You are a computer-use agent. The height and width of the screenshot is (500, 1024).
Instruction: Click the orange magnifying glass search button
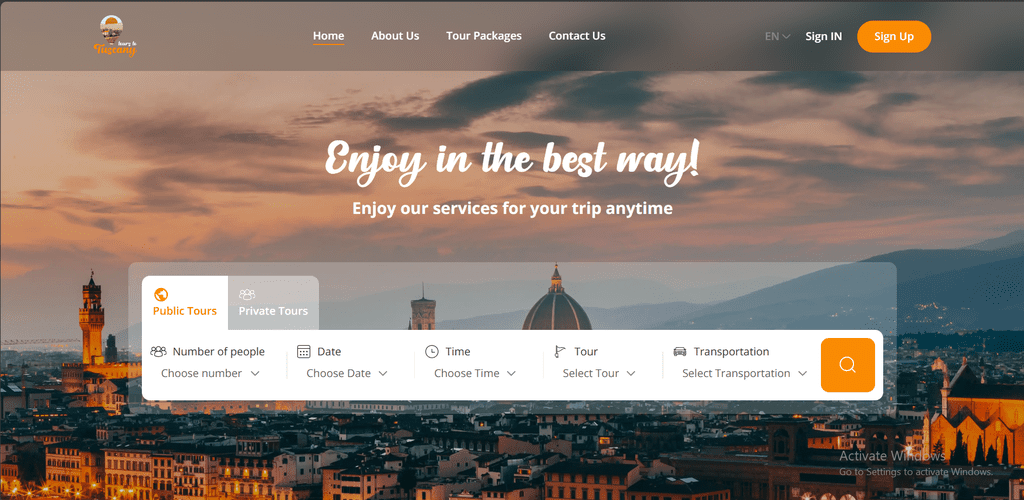(848, 365)
